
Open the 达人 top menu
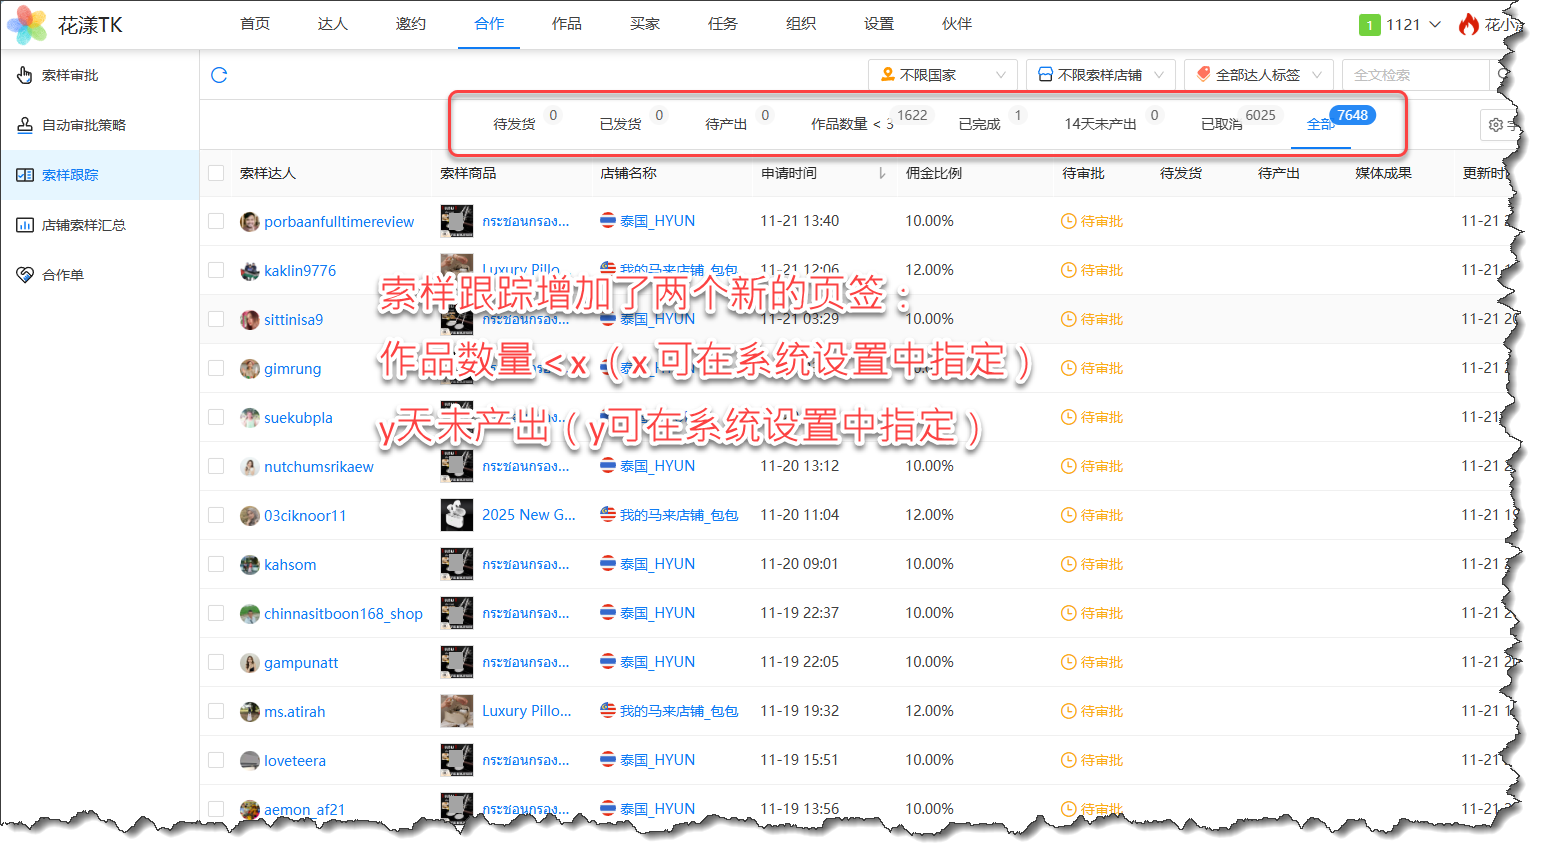point(333,24)
